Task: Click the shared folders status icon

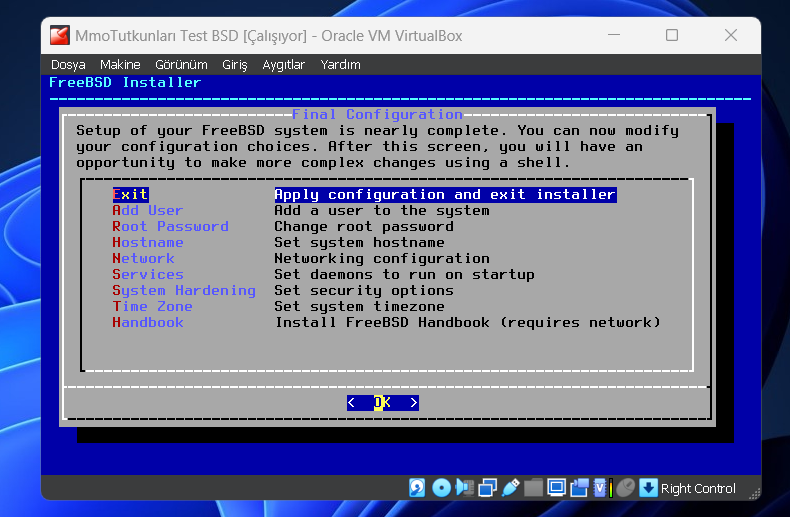Action: (533, 488)
